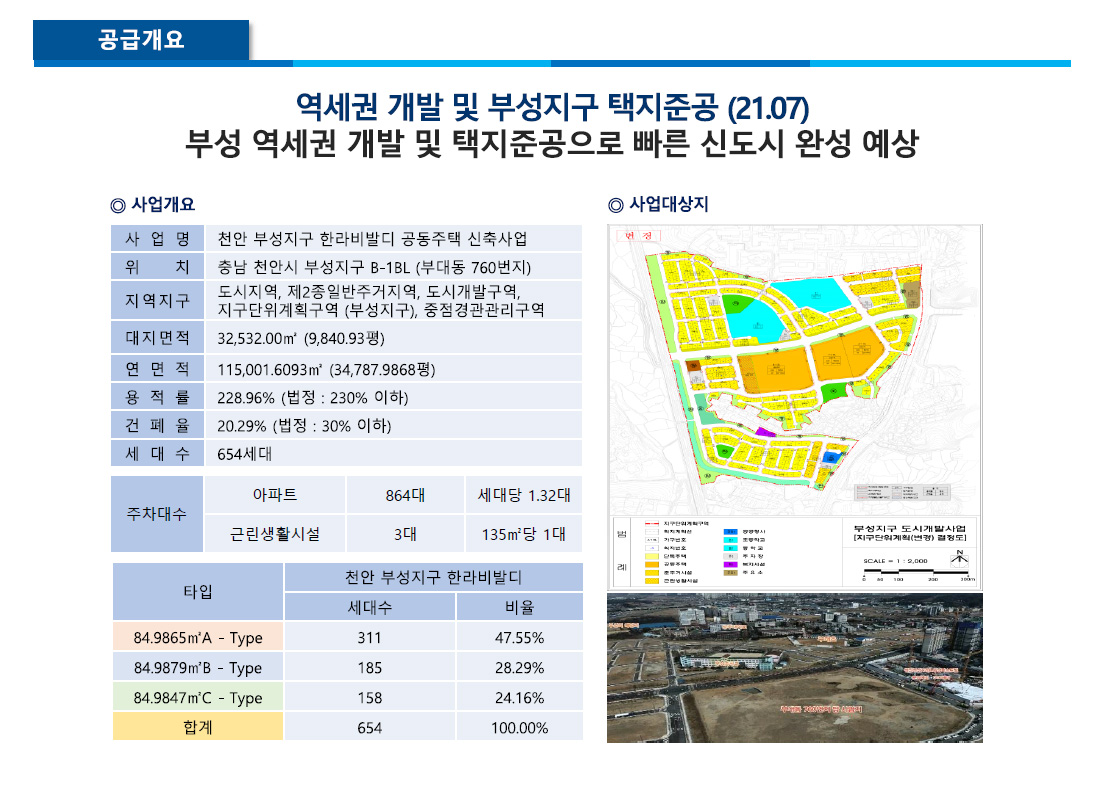Click the 사업개요 section heading
The height and width of the screenshot is (790, 1100).
click(152, 205)
